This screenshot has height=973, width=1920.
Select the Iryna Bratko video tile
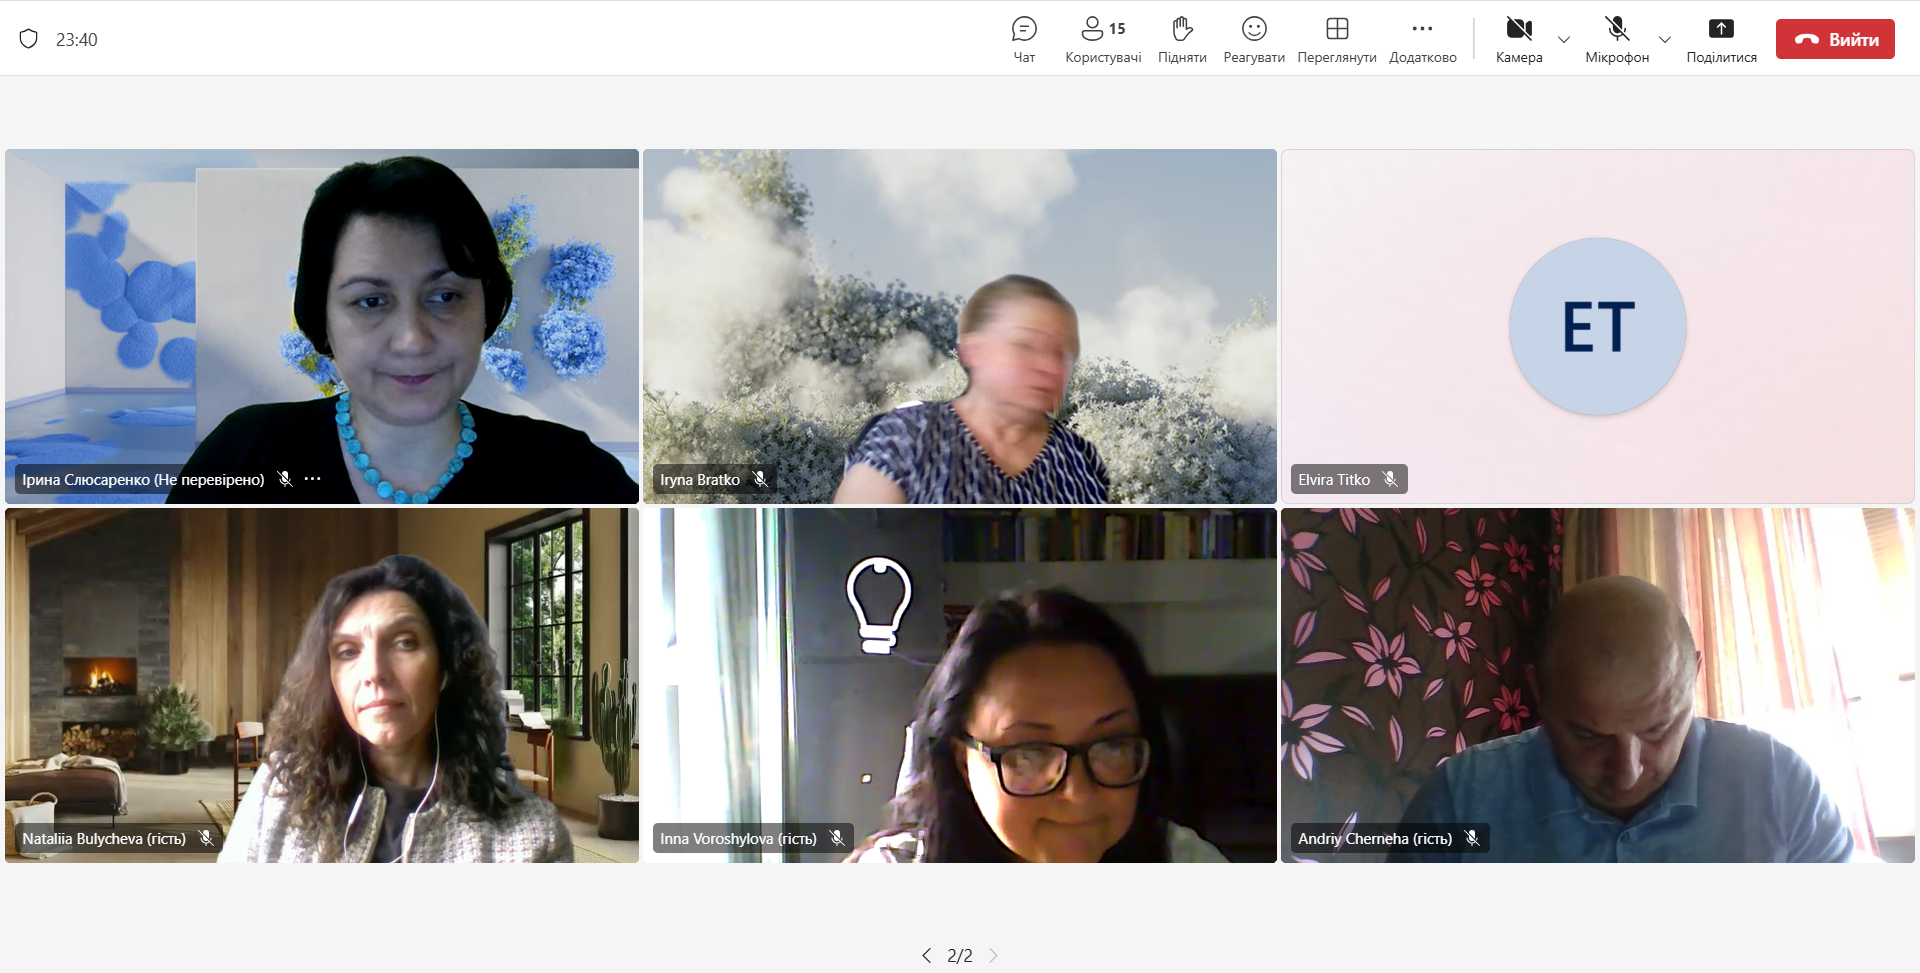959,326
